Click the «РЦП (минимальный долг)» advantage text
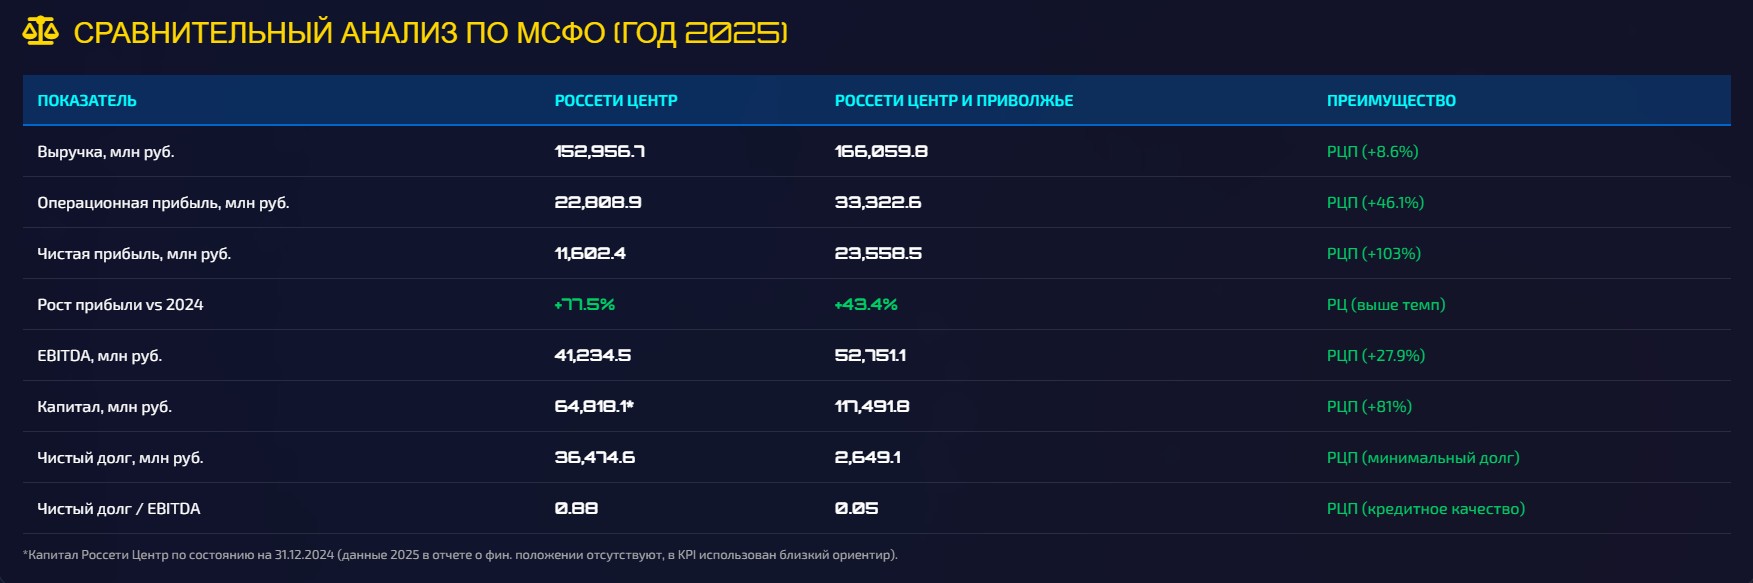Screen dimensions: 1753x583 1423,458
